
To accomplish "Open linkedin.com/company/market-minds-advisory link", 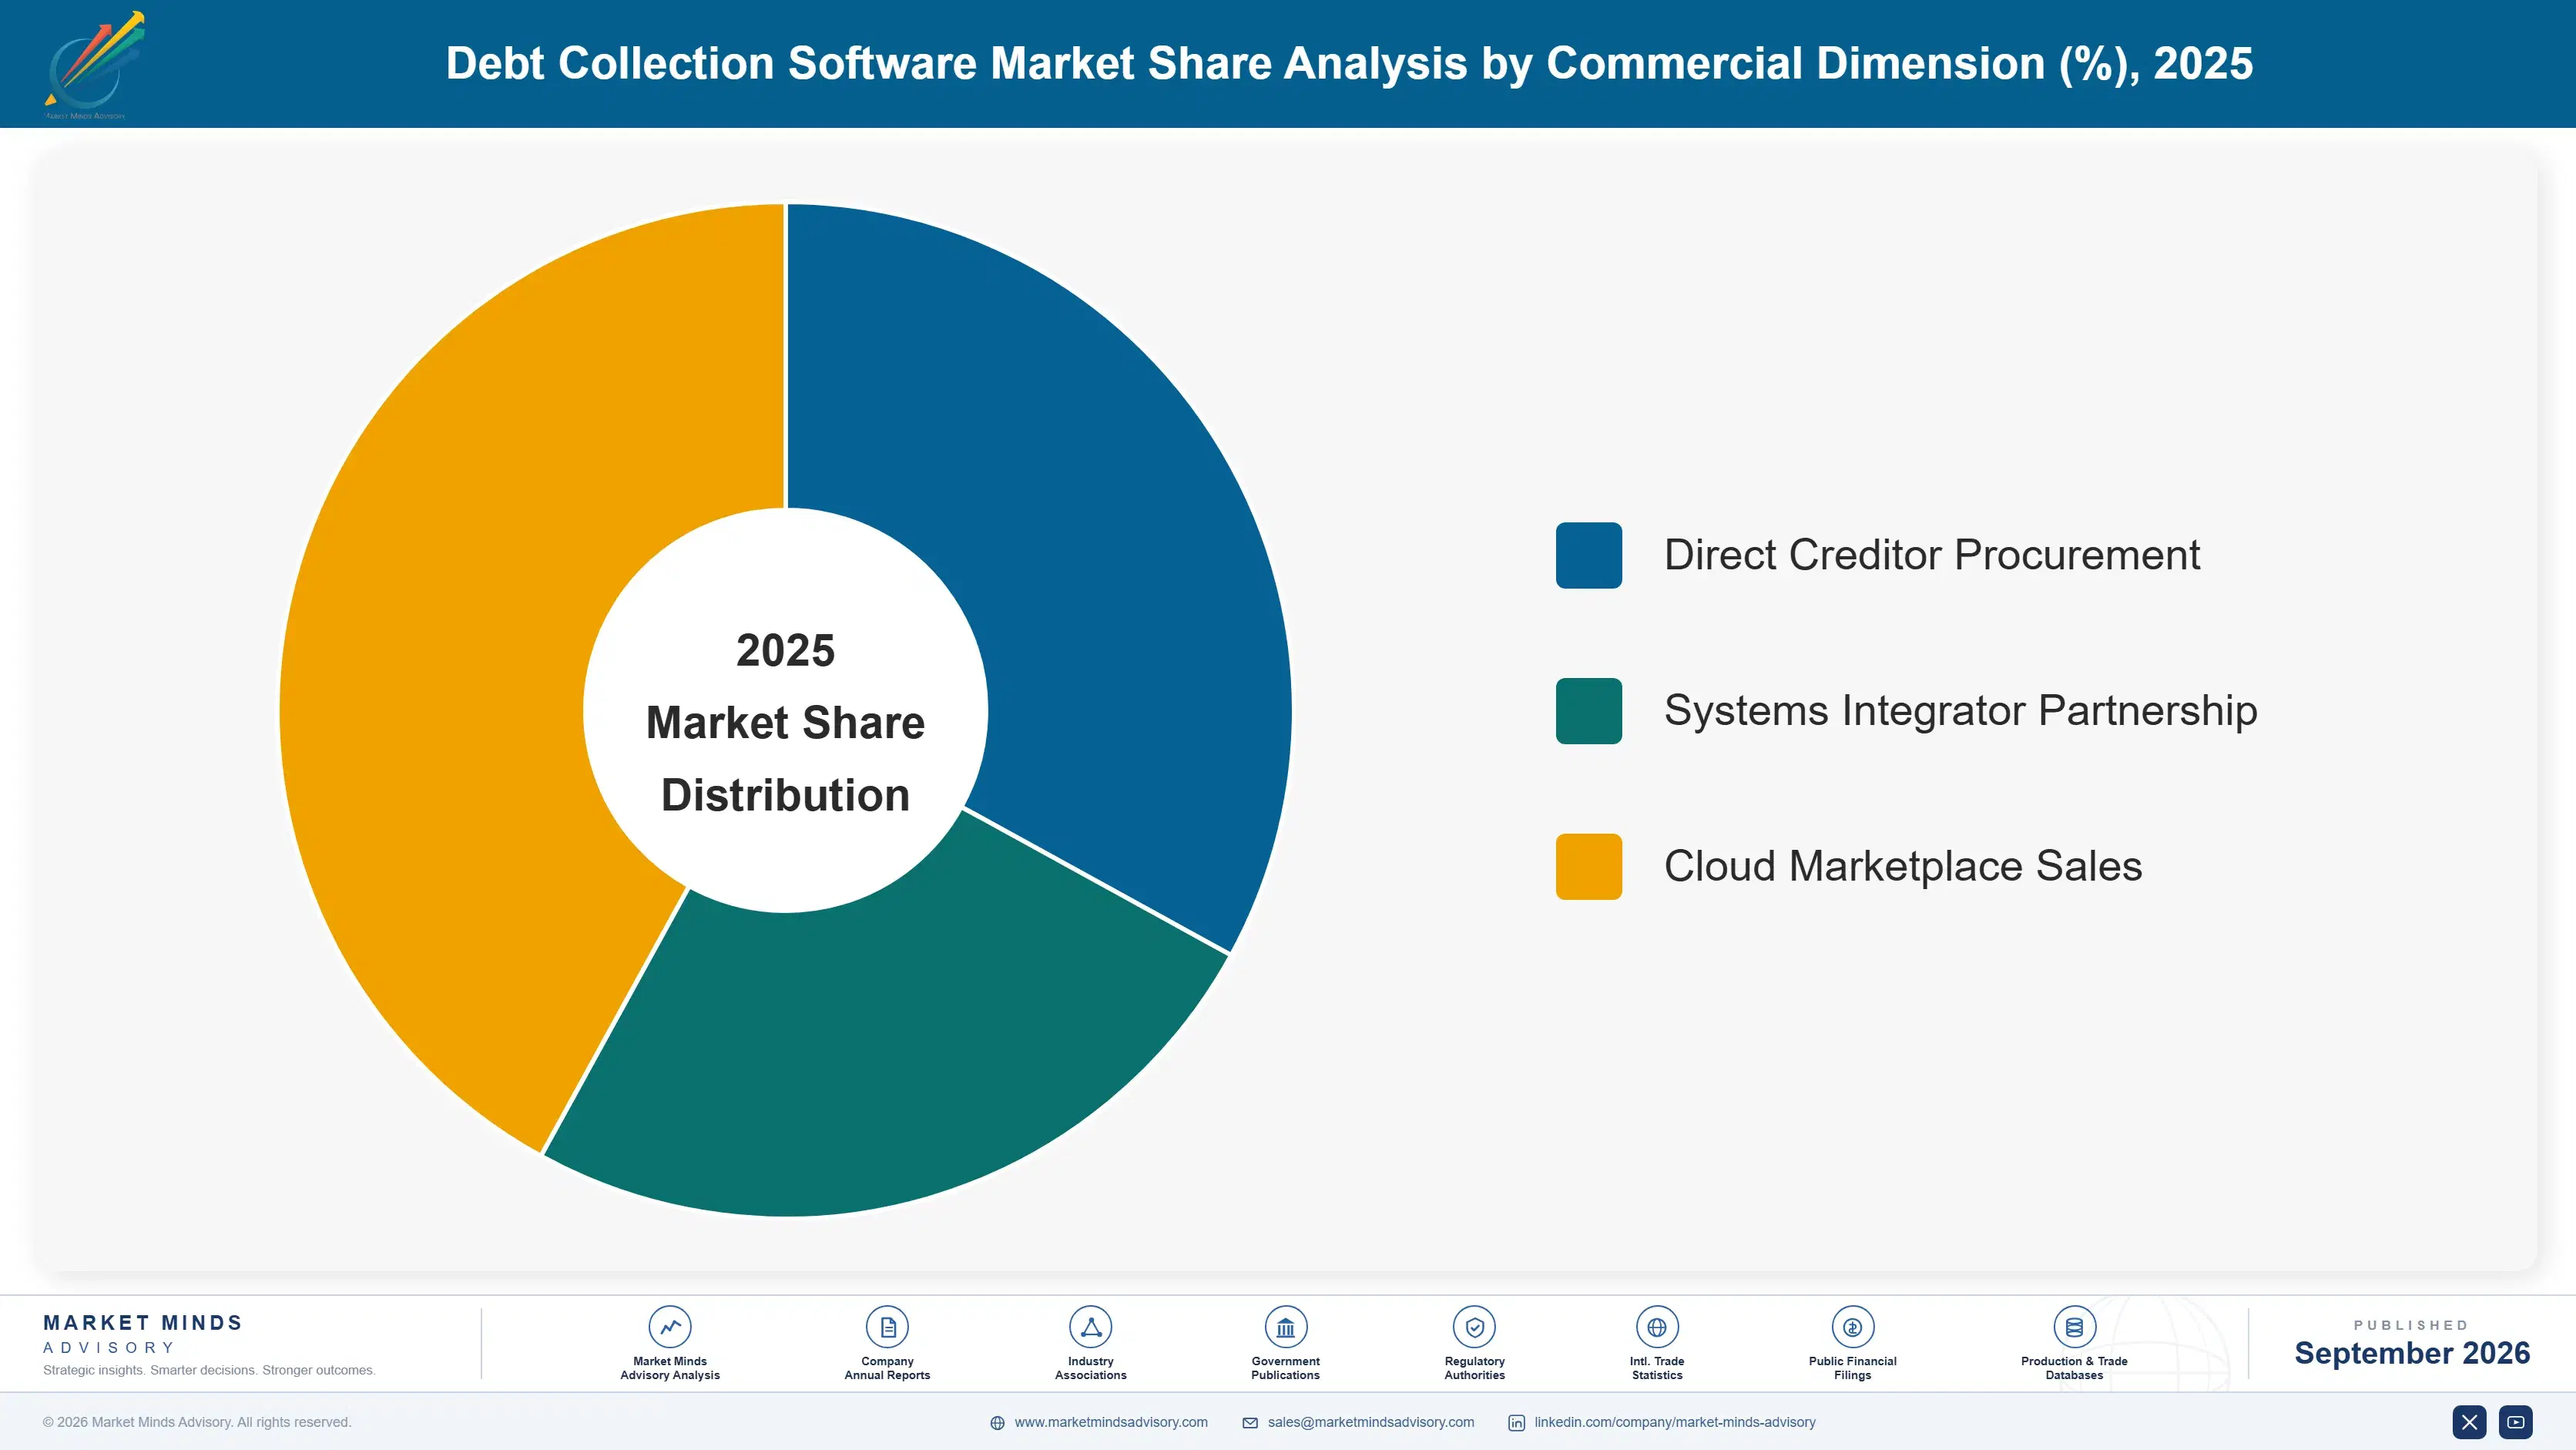I will tap(1675, 1422).
